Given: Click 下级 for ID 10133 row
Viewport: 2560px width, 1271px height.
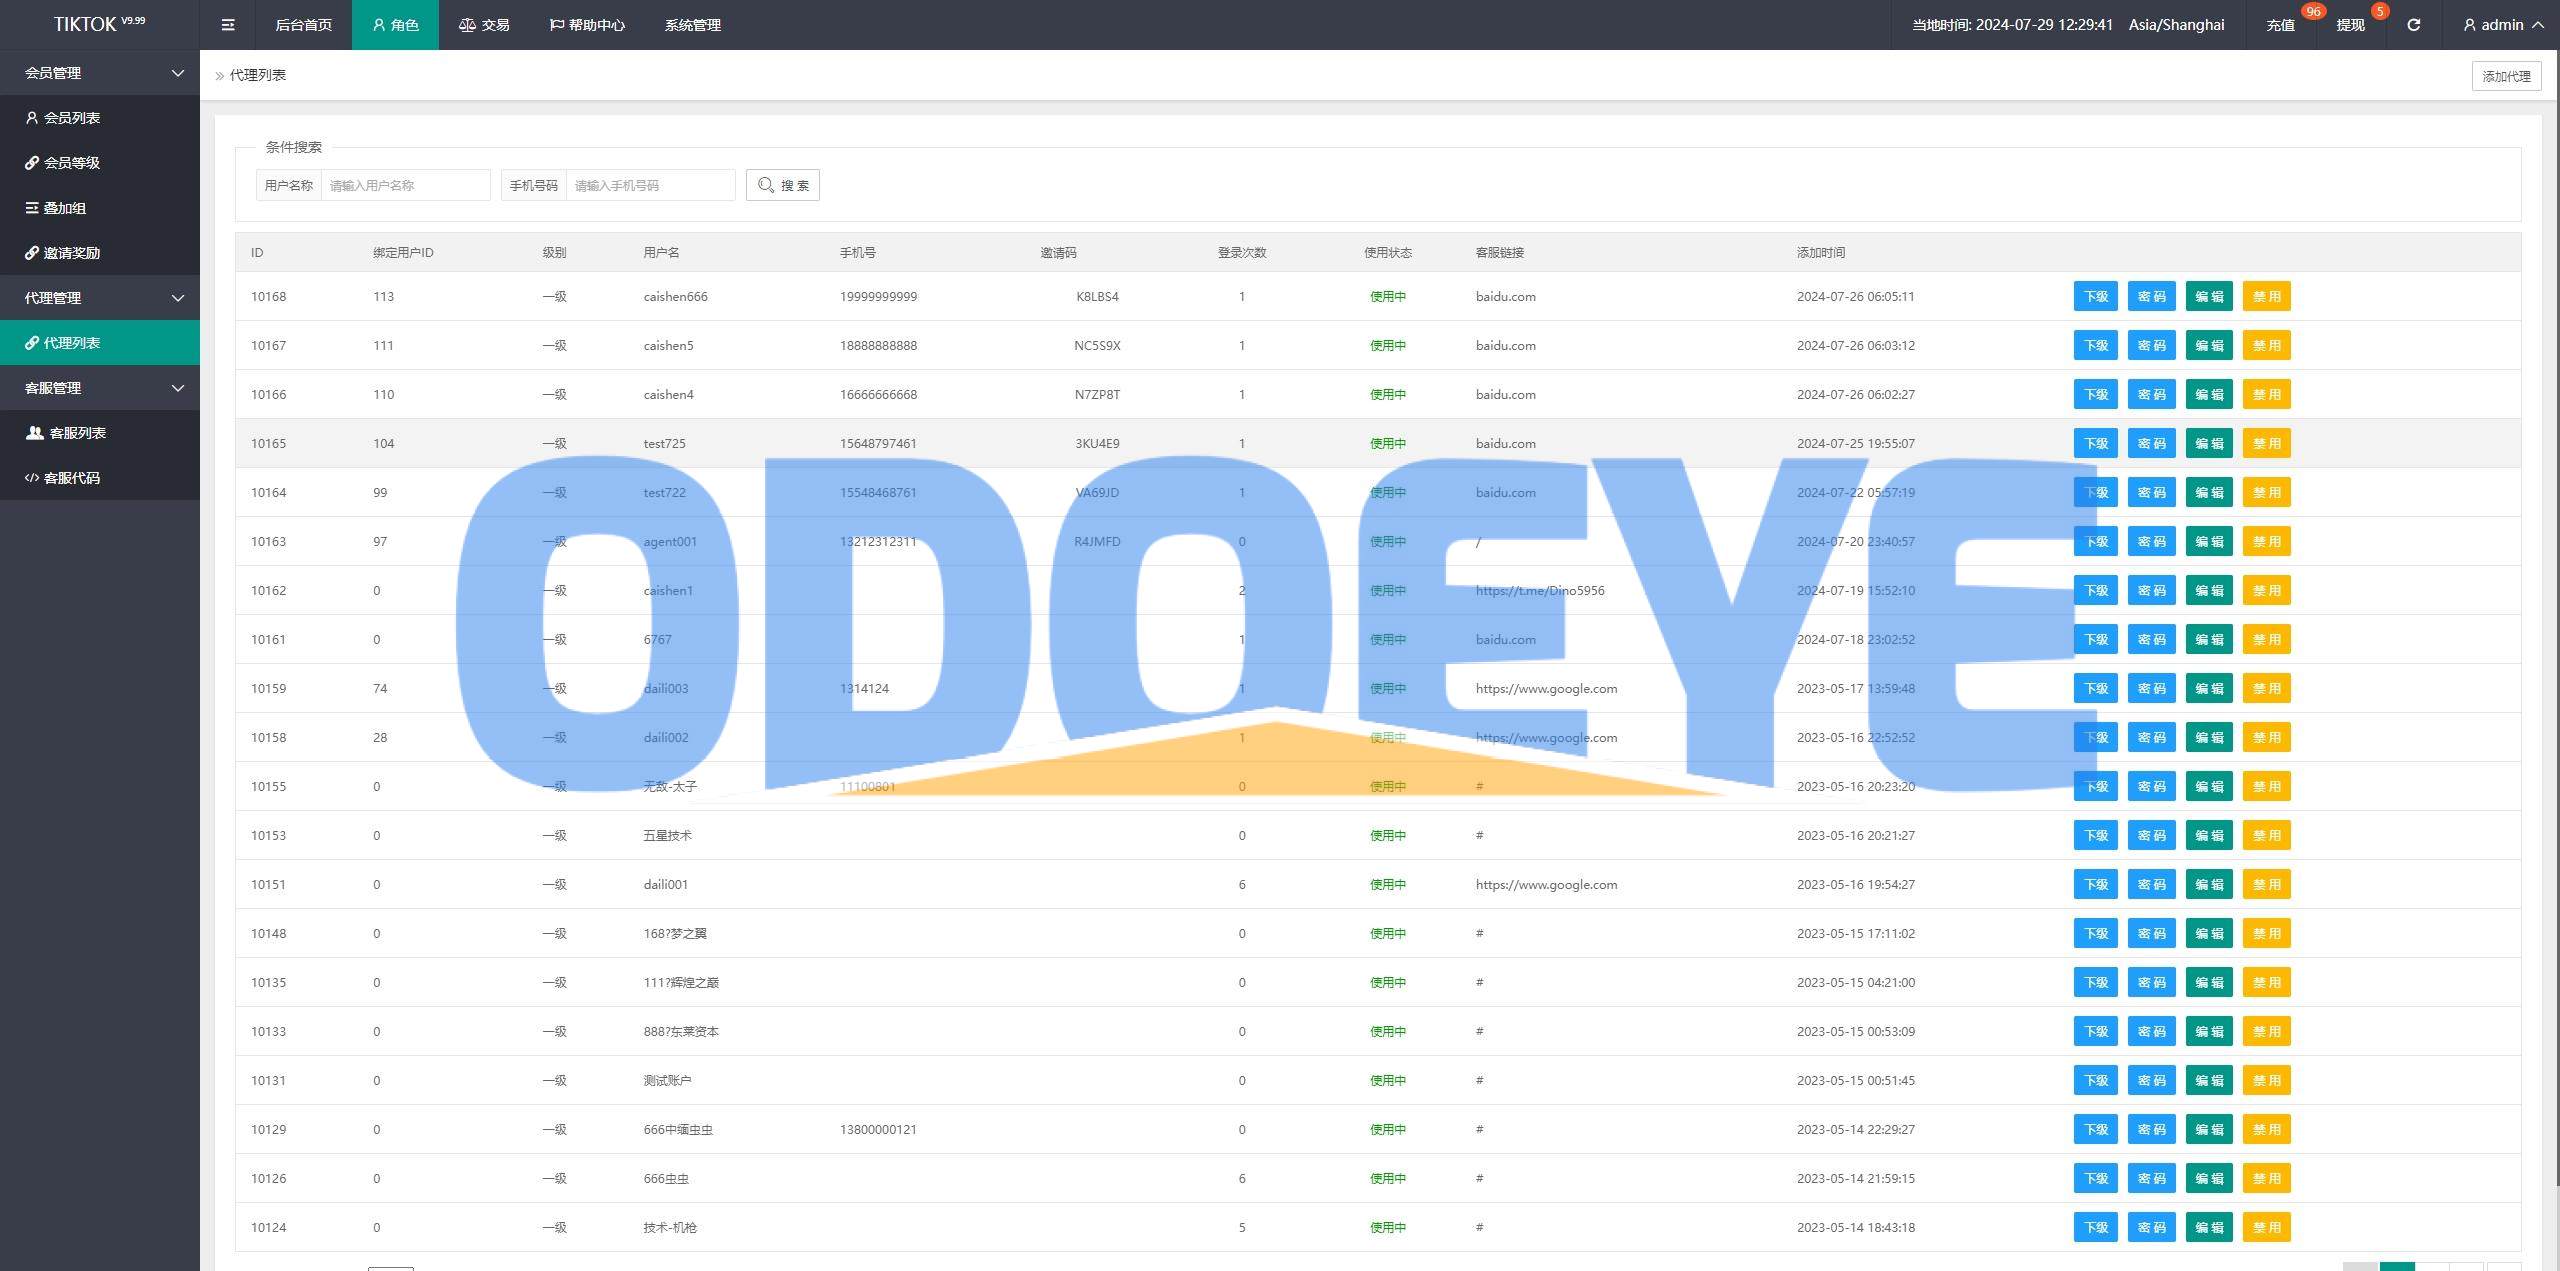Looking at the screenshot, I should (x=2095, y=1031).
